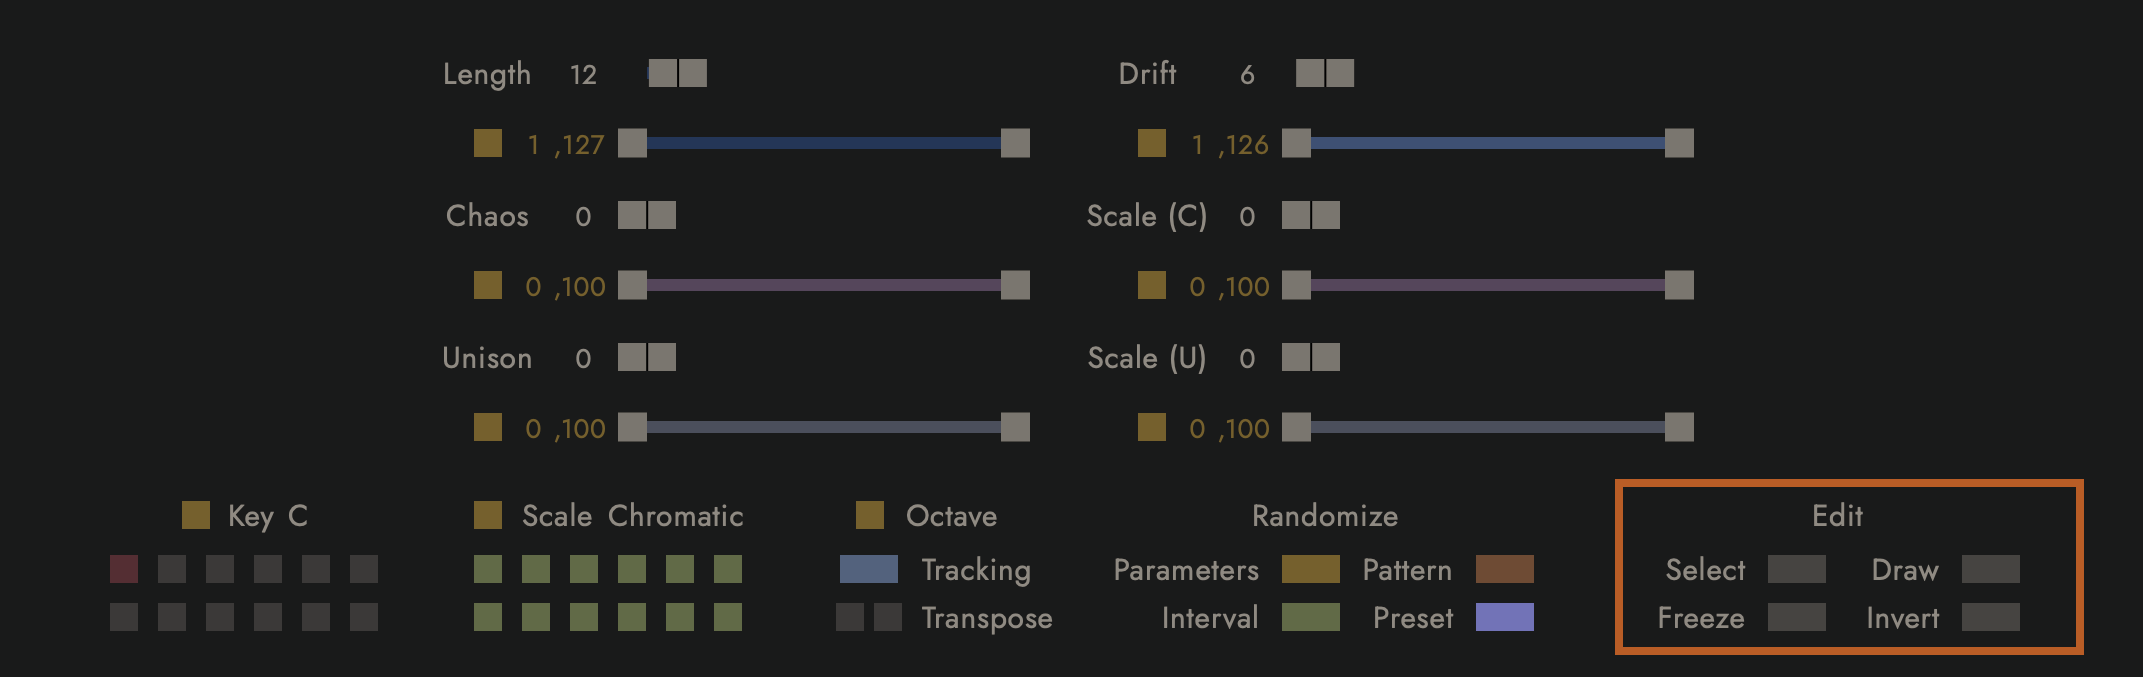Click the Octave parameter swatch
Image resolution: width=2143 pixels, height=677 pixels.
click(x=869, y=515)
